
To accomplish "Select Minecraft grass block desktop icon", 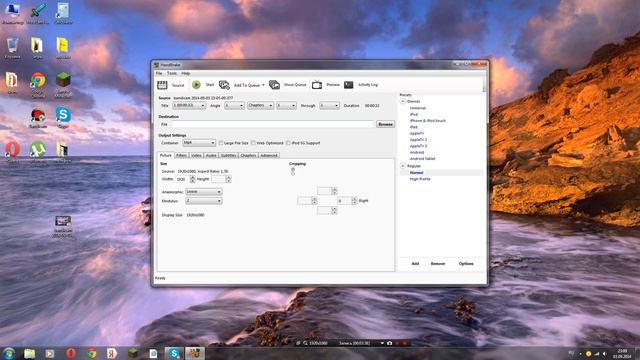I will click(x=63, y=80).
